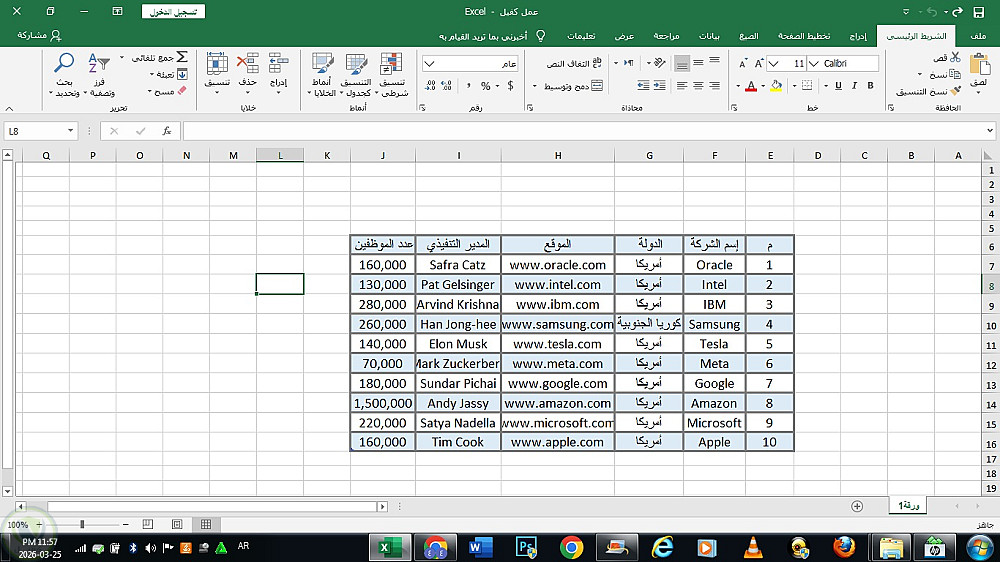Switch to Page Layout (تخطيط الصفحة) tab
1000x562 pixels.
(x=804, y=36)
